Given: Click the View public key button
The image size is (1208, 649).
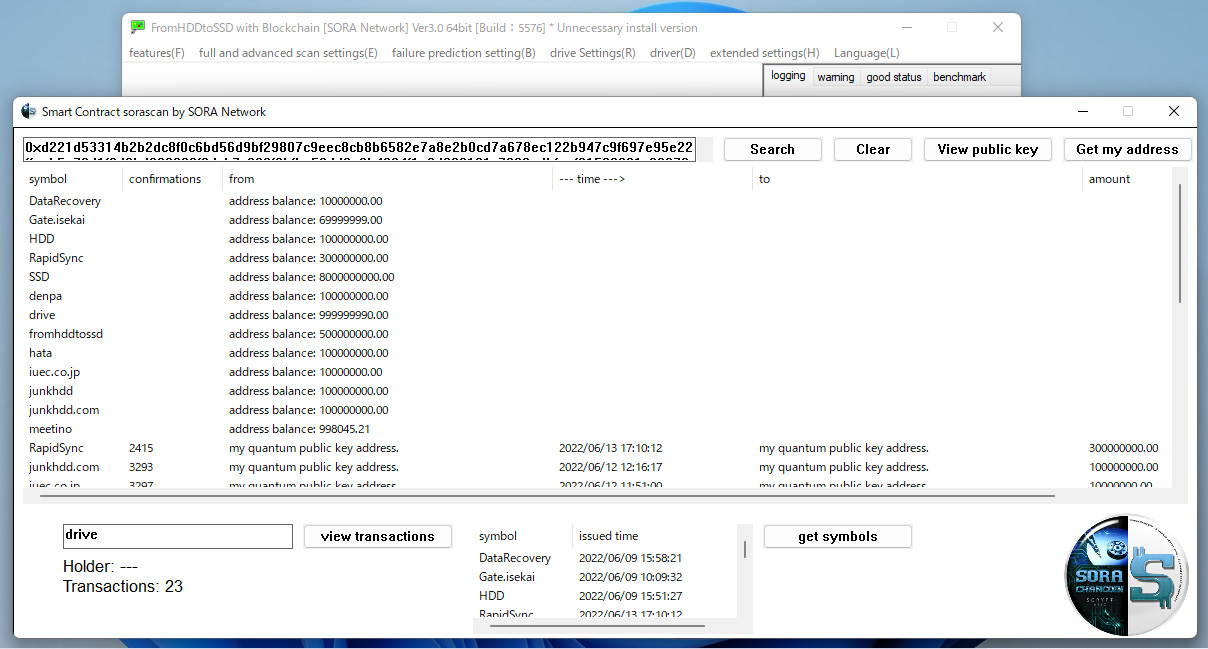Looking at the screenshot, I should [988, 149].
